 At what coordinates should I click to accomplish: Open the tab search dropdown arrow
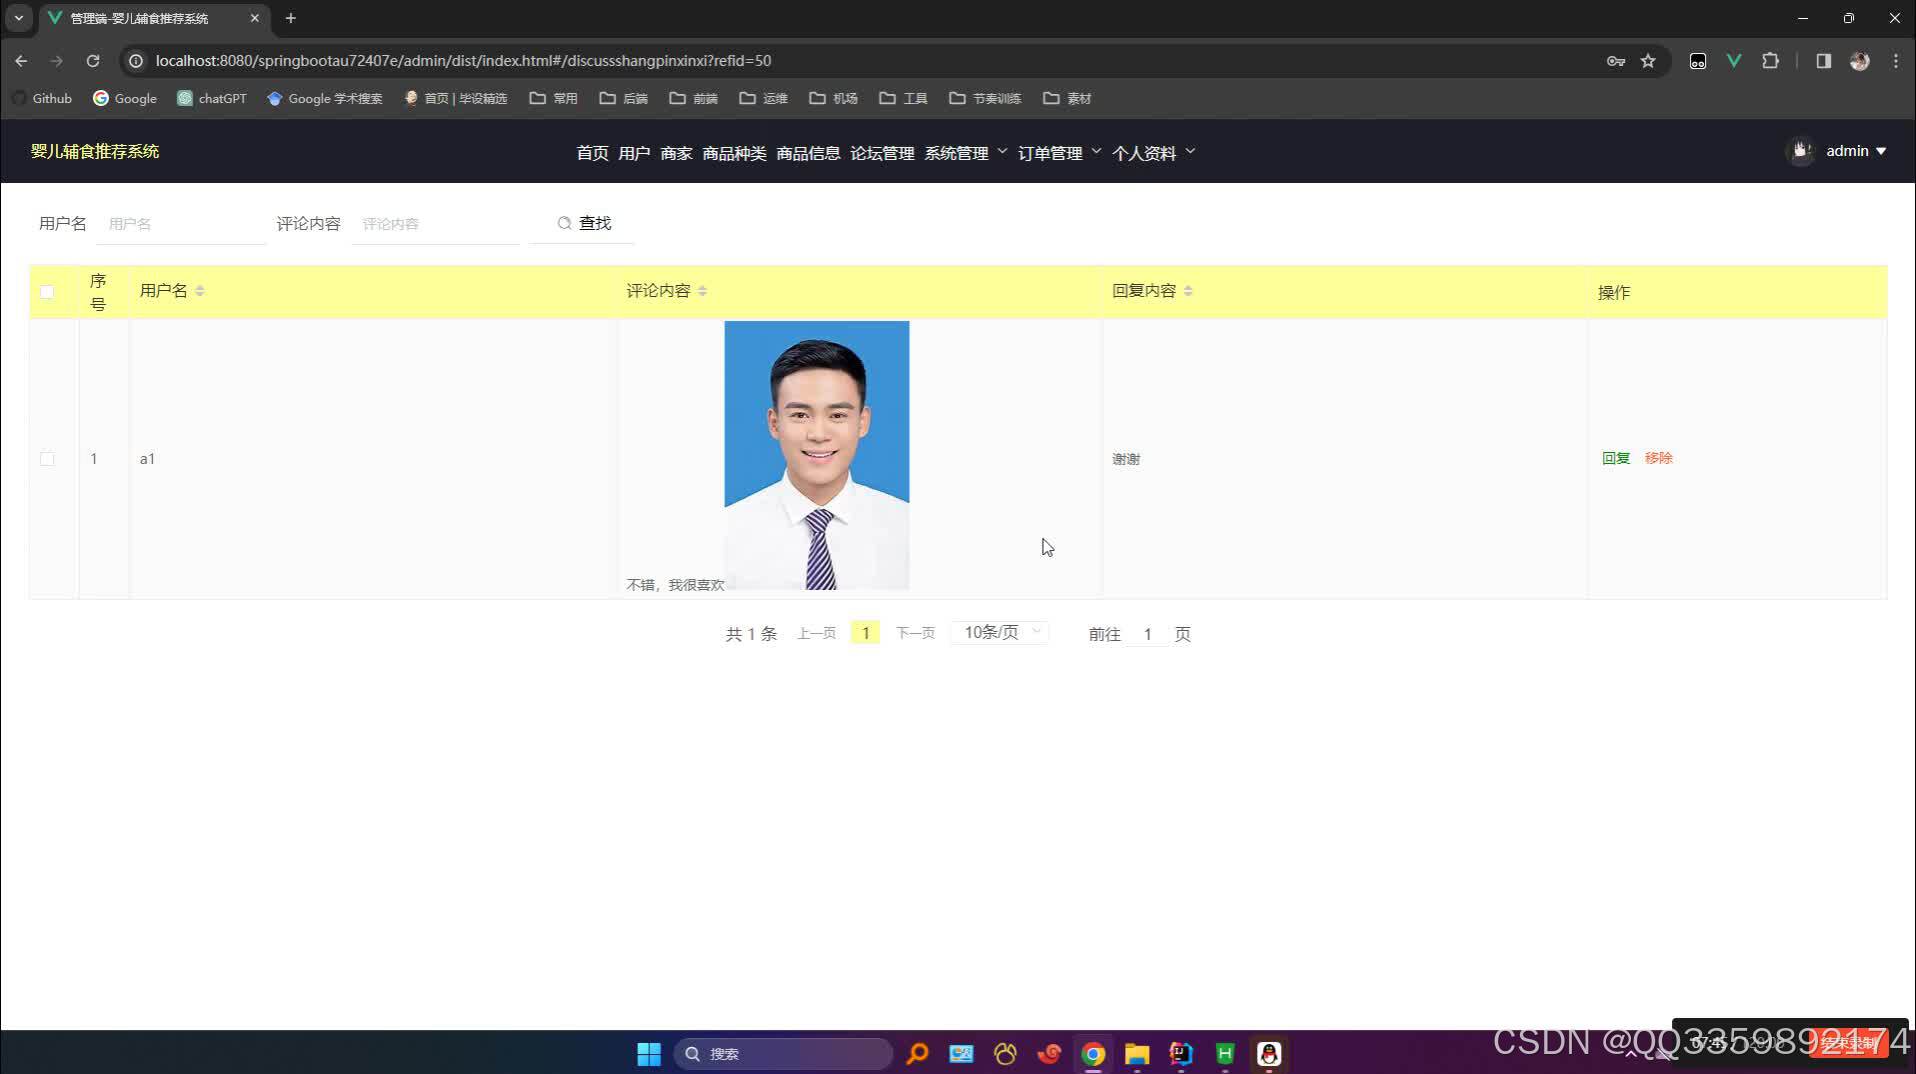[x=18, y=18]
